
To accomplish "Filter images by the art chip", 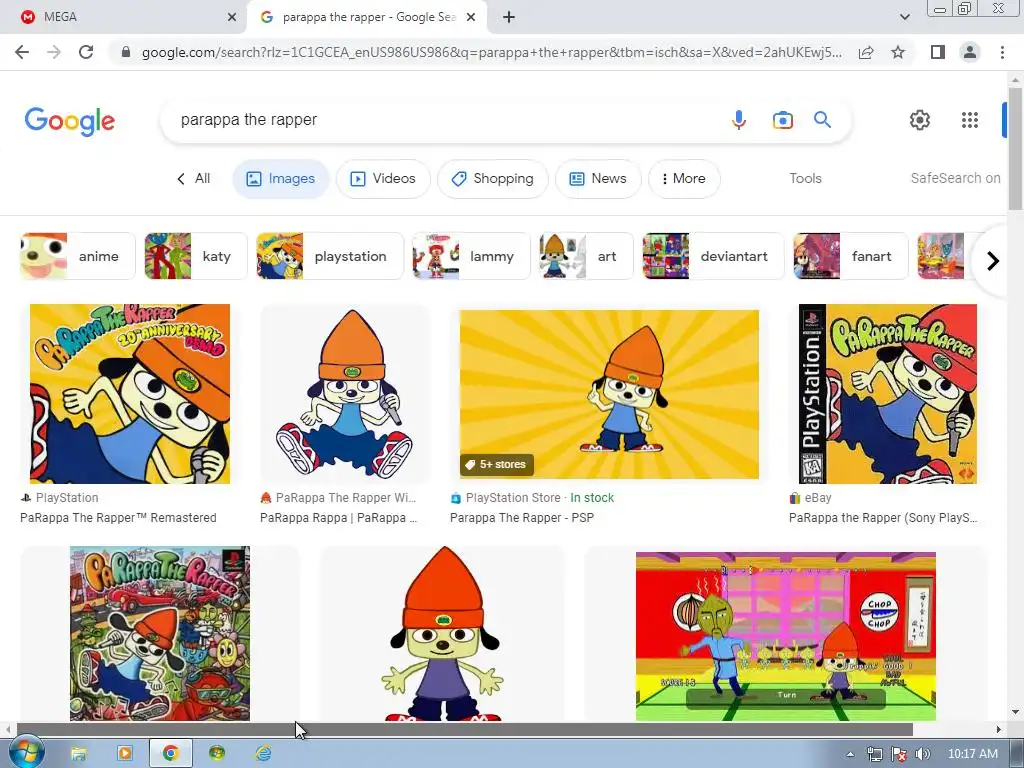I will [586, 256].
